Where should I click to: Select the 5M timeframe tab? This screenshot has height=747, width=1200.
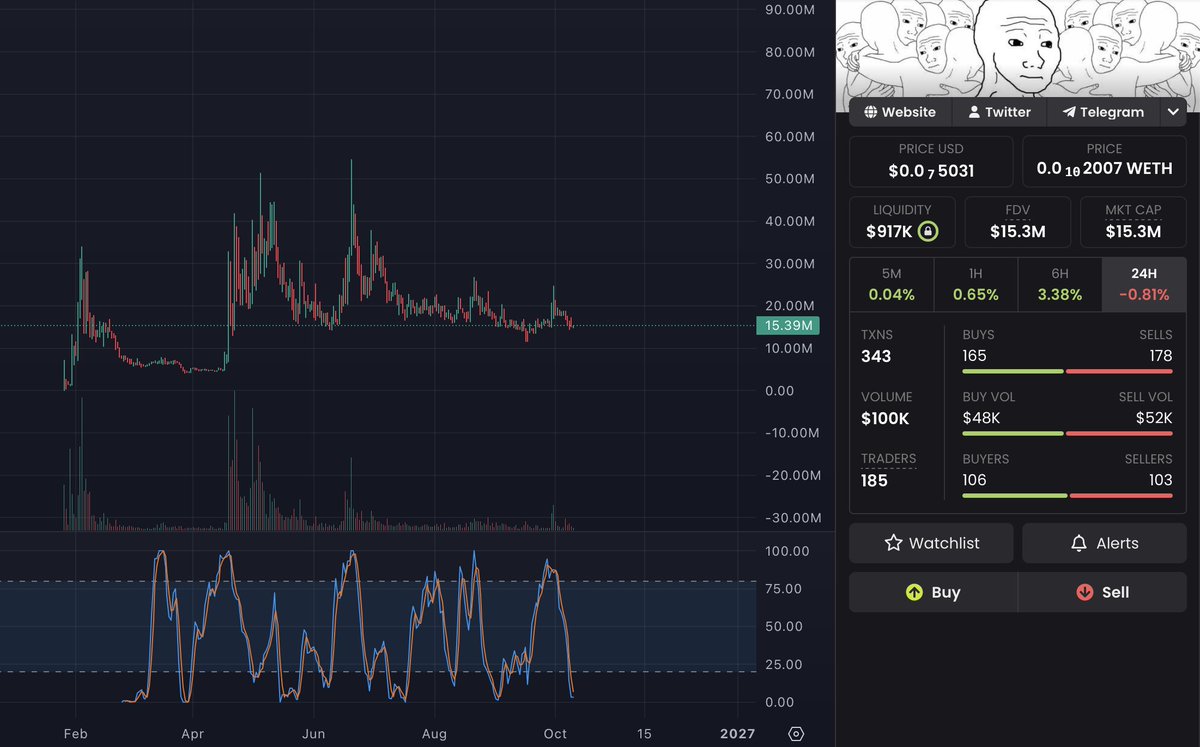(892, 284)
